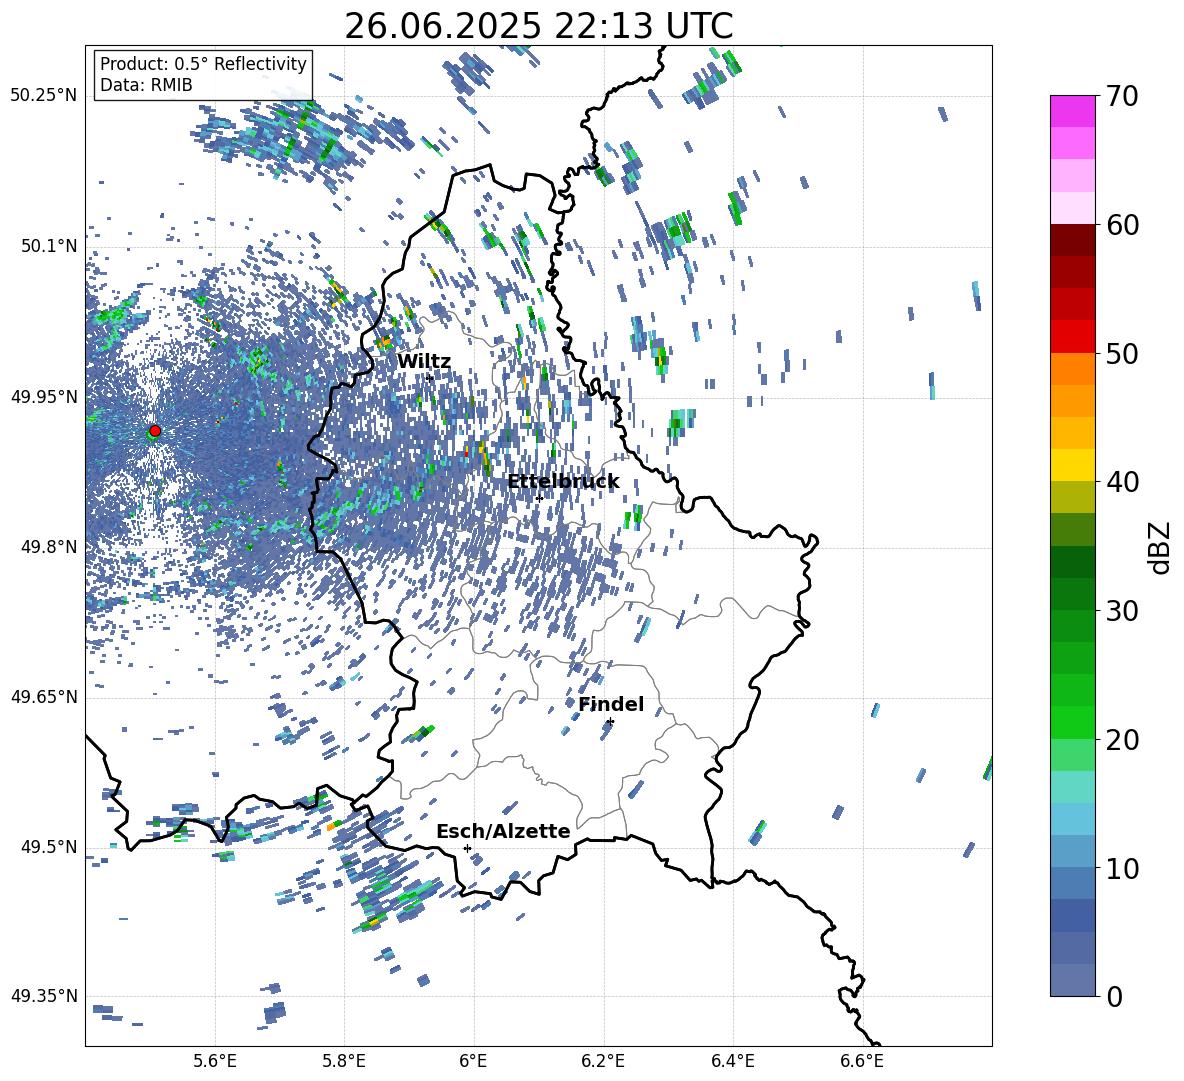
Task: Click the magenta top colorbar segment
Action: tap(1072, 111)
